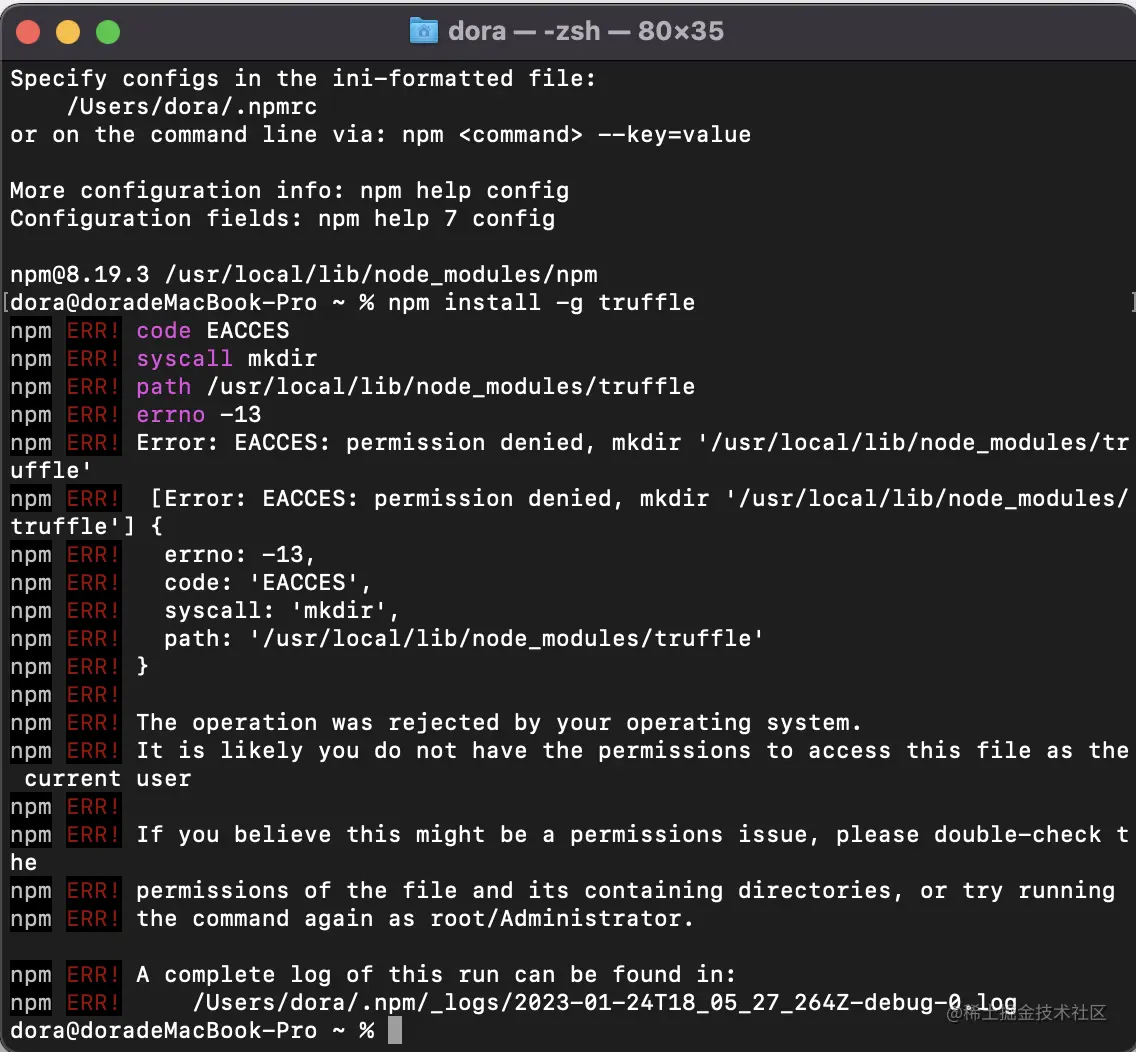Click the home folder icon in title bar
The image size is (1136, 1052).
(x=424, y=31)
